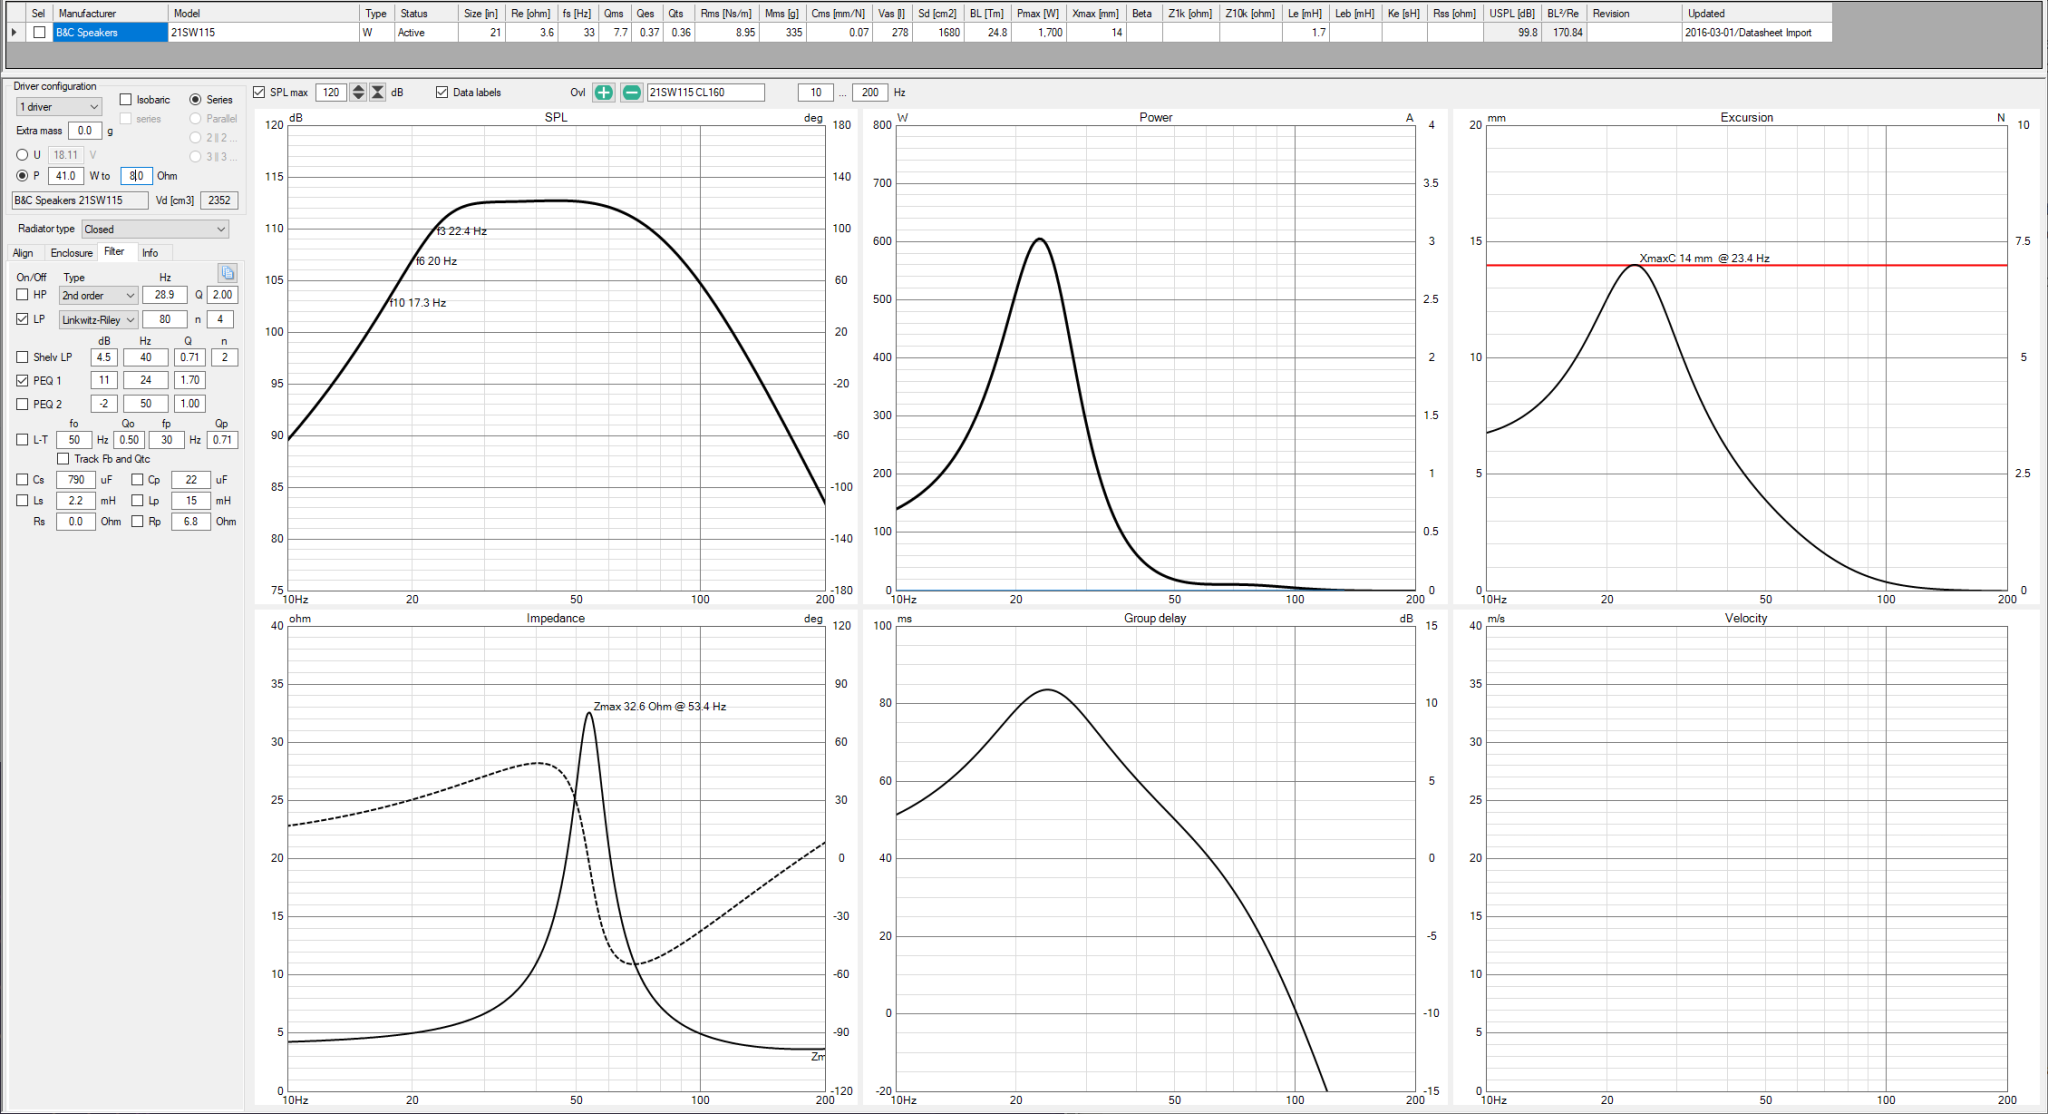Click the 21SW115 model cell
The image size is (2048, 1114).
tap(263, 32)
